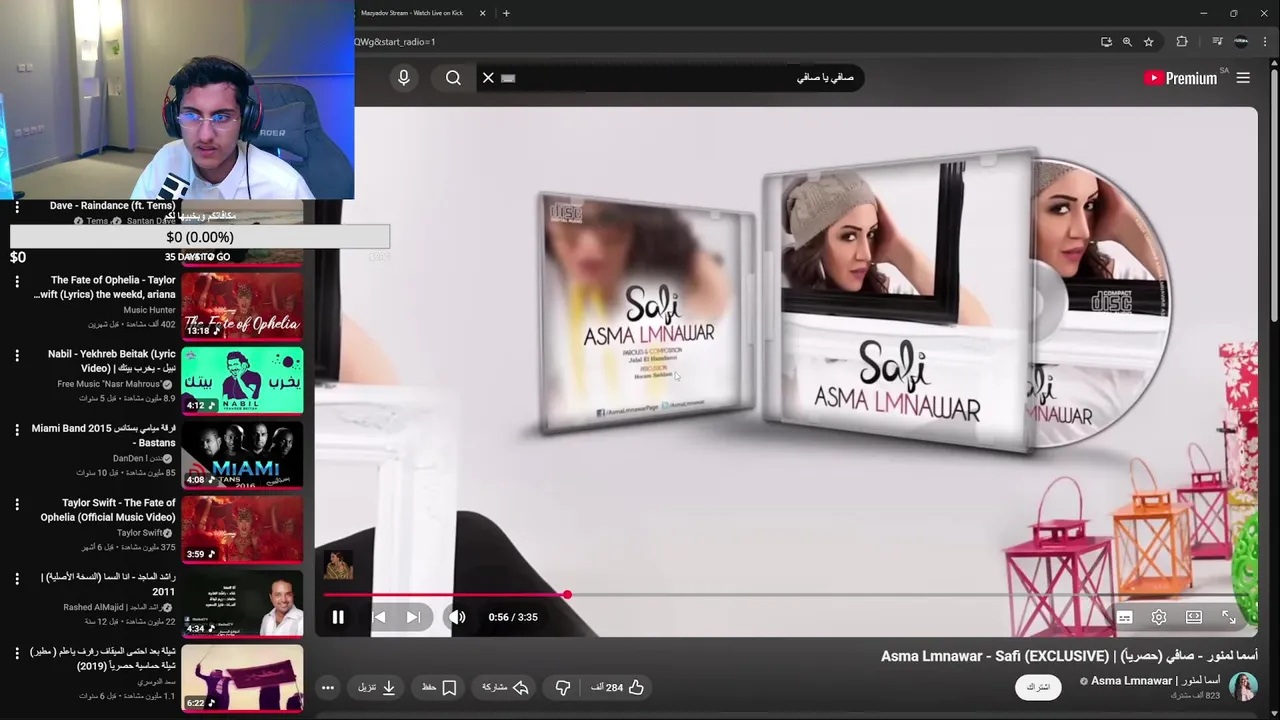
Task: Click the title Dave - Raindance (ft. Tems)
Action: coord(113,206)
